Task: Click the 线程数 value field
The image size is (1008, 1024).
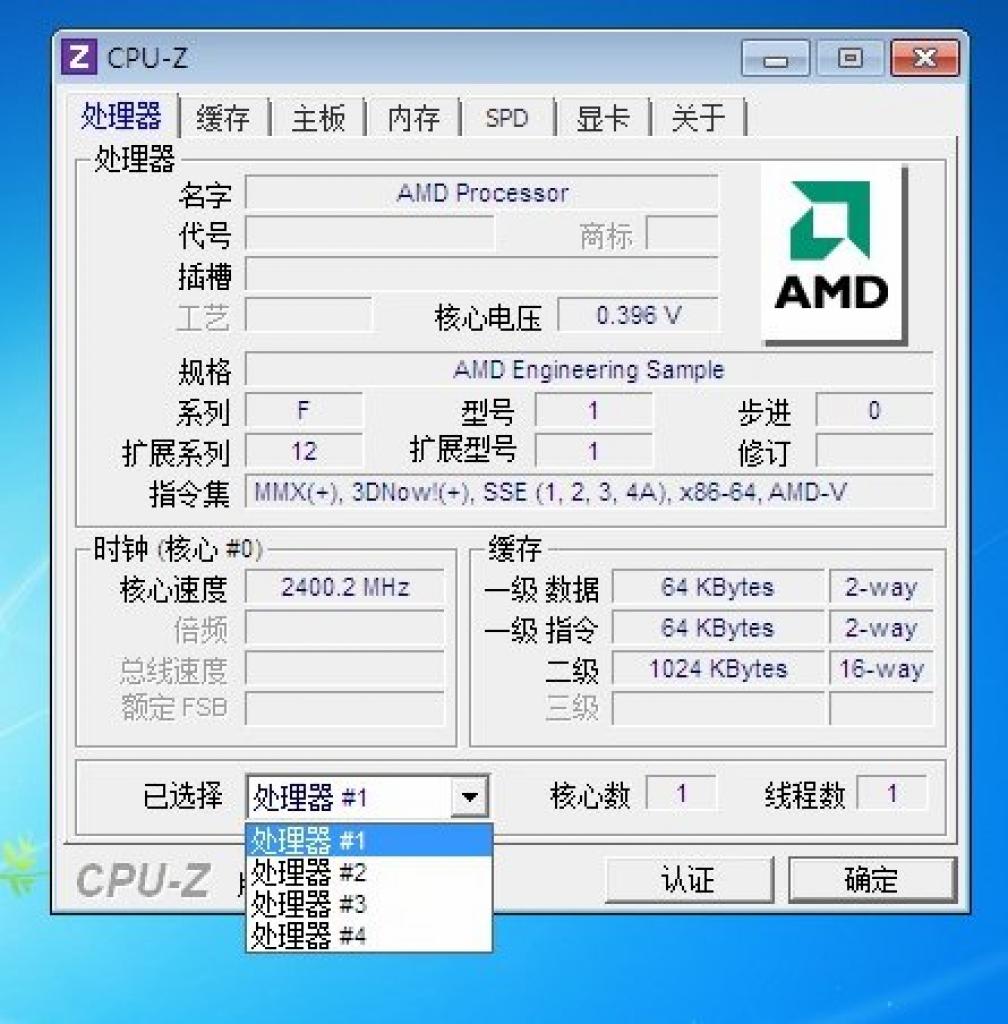Action: click(892, 794)
